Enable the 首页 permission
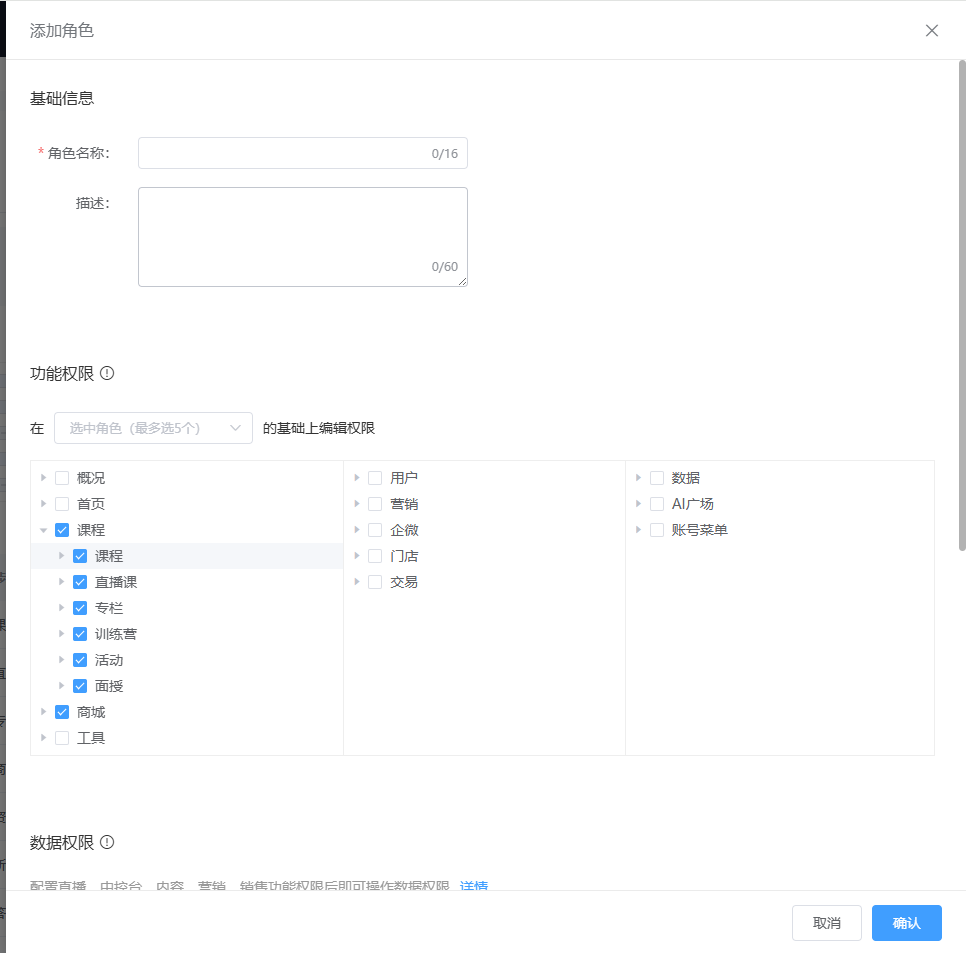The height and width of the screenshot is (953, 966). tap(62, 503)
